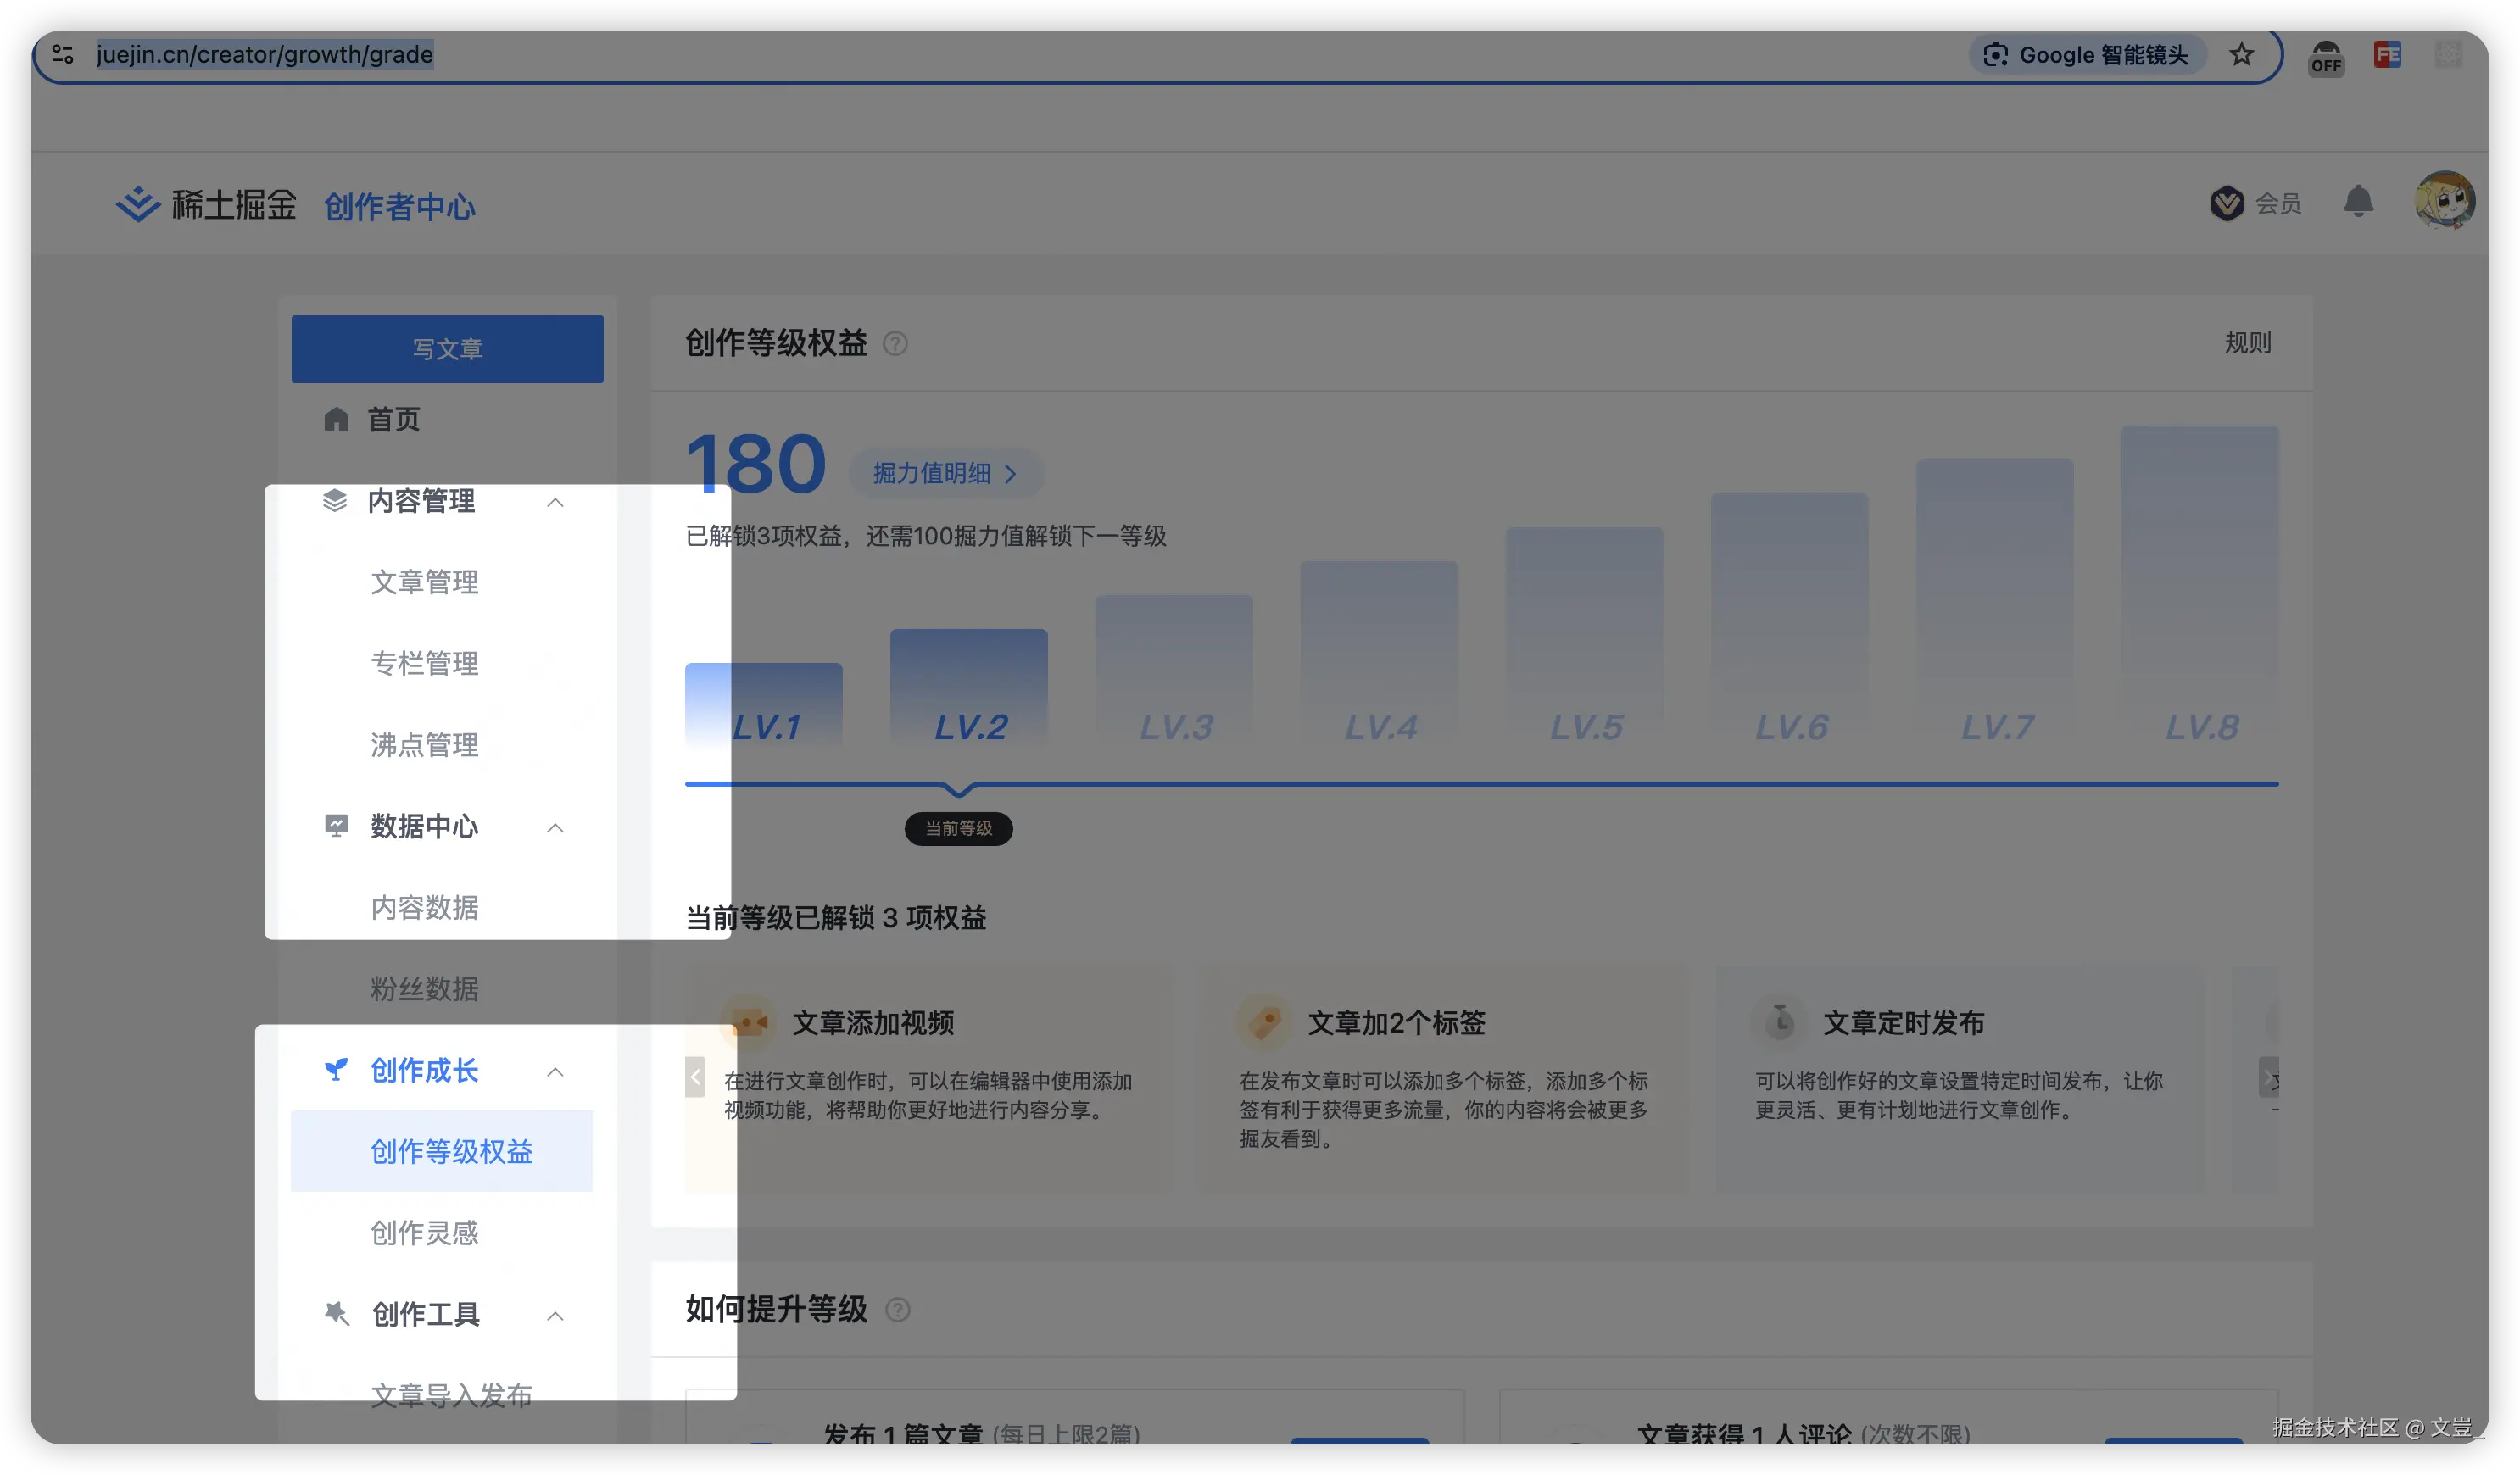Click help icon next to 如何提升等级
Viewport: 2520px width, 1475px height.
pos(897,1310)
